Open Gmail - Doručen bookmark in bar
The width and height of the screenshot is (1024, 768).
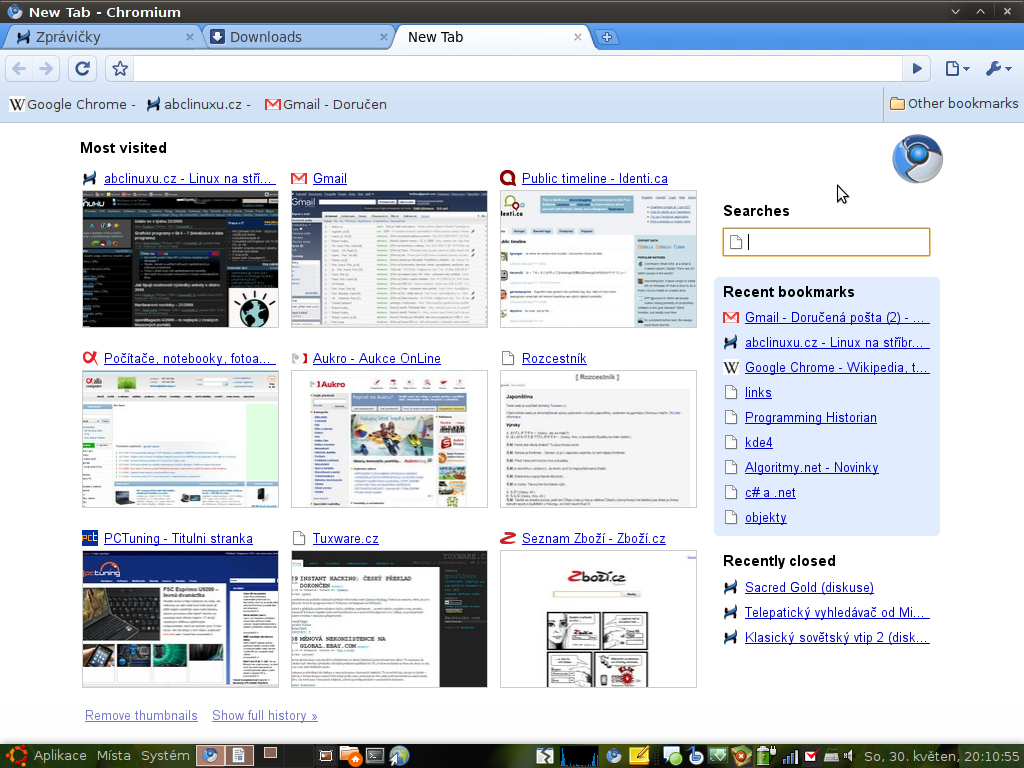[325, 104]
